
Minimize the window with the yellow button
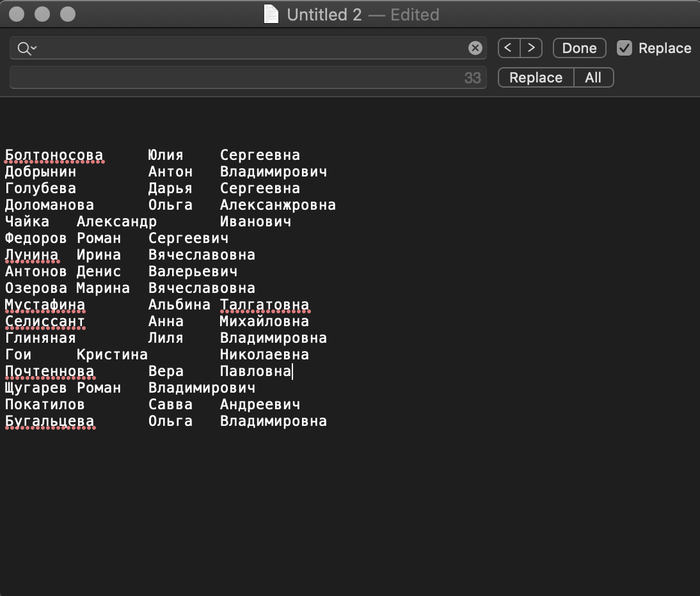[x=42, y=14]
